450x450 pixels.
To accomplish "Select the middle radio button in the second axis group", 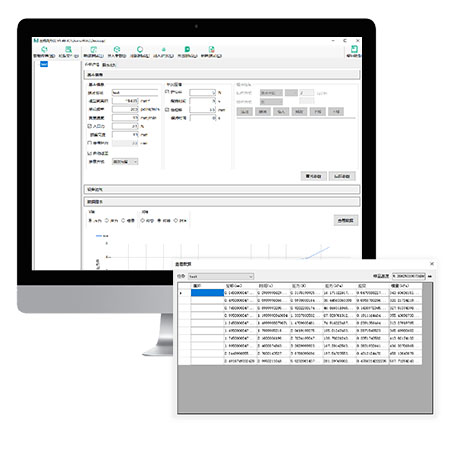I will pyautogui.click(x=159, y=220).
